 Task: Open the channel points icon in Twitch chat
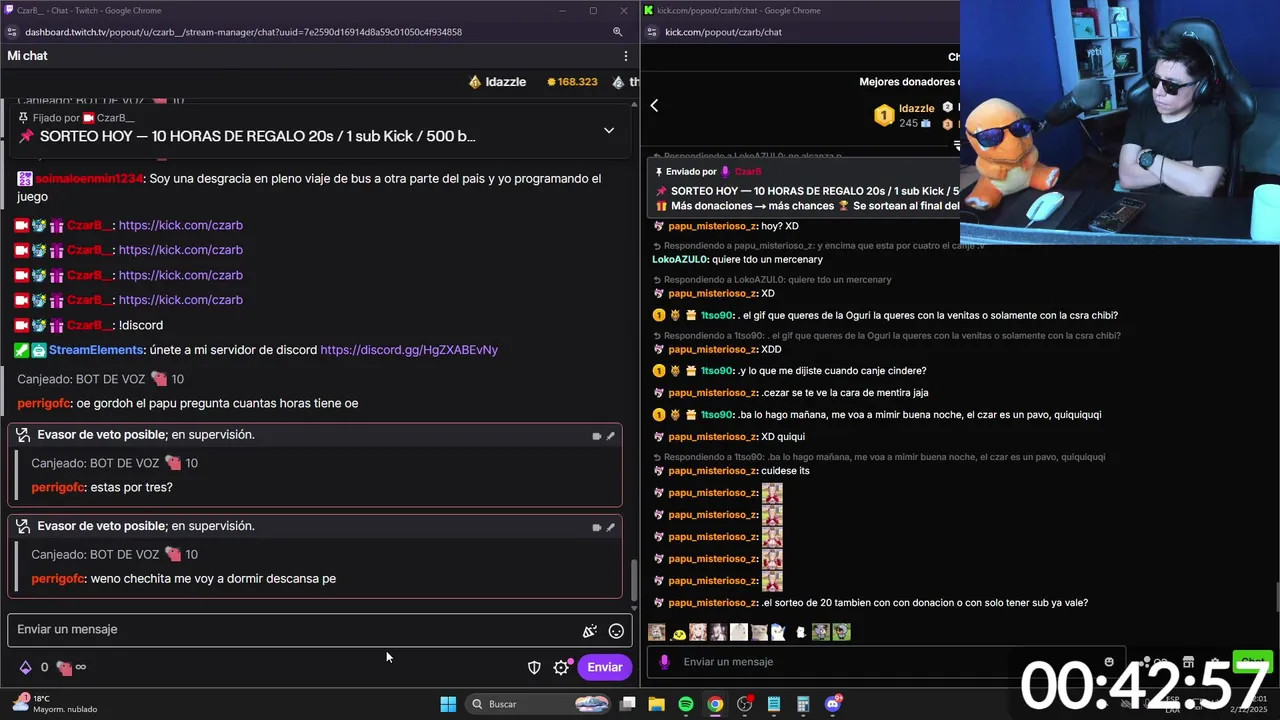point(64,667)
